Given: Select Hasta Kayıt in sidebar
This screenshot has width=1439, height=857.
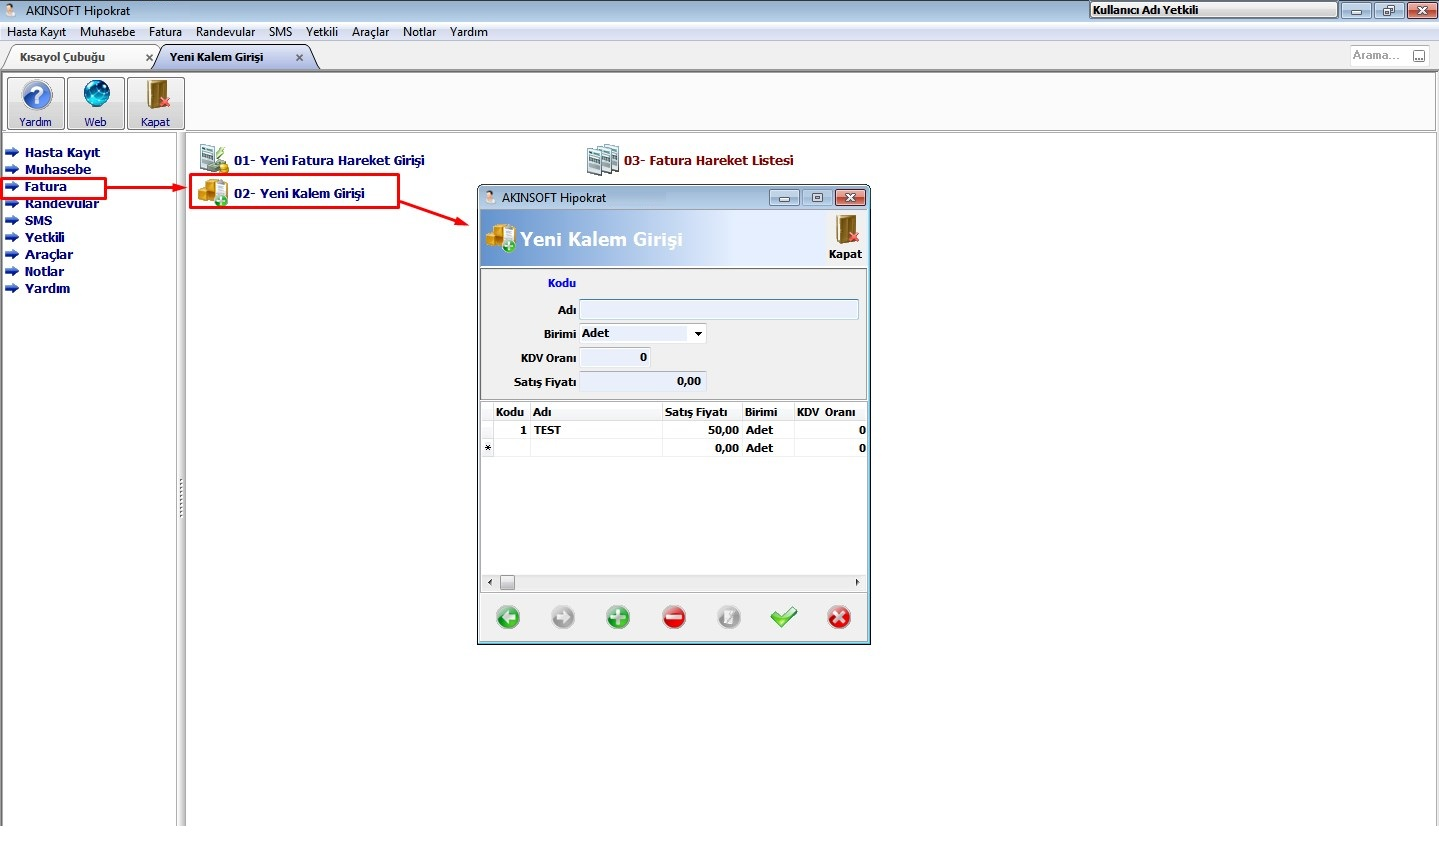Looking at the screenshot, I should pyautogui.click(x=62, y=152).
